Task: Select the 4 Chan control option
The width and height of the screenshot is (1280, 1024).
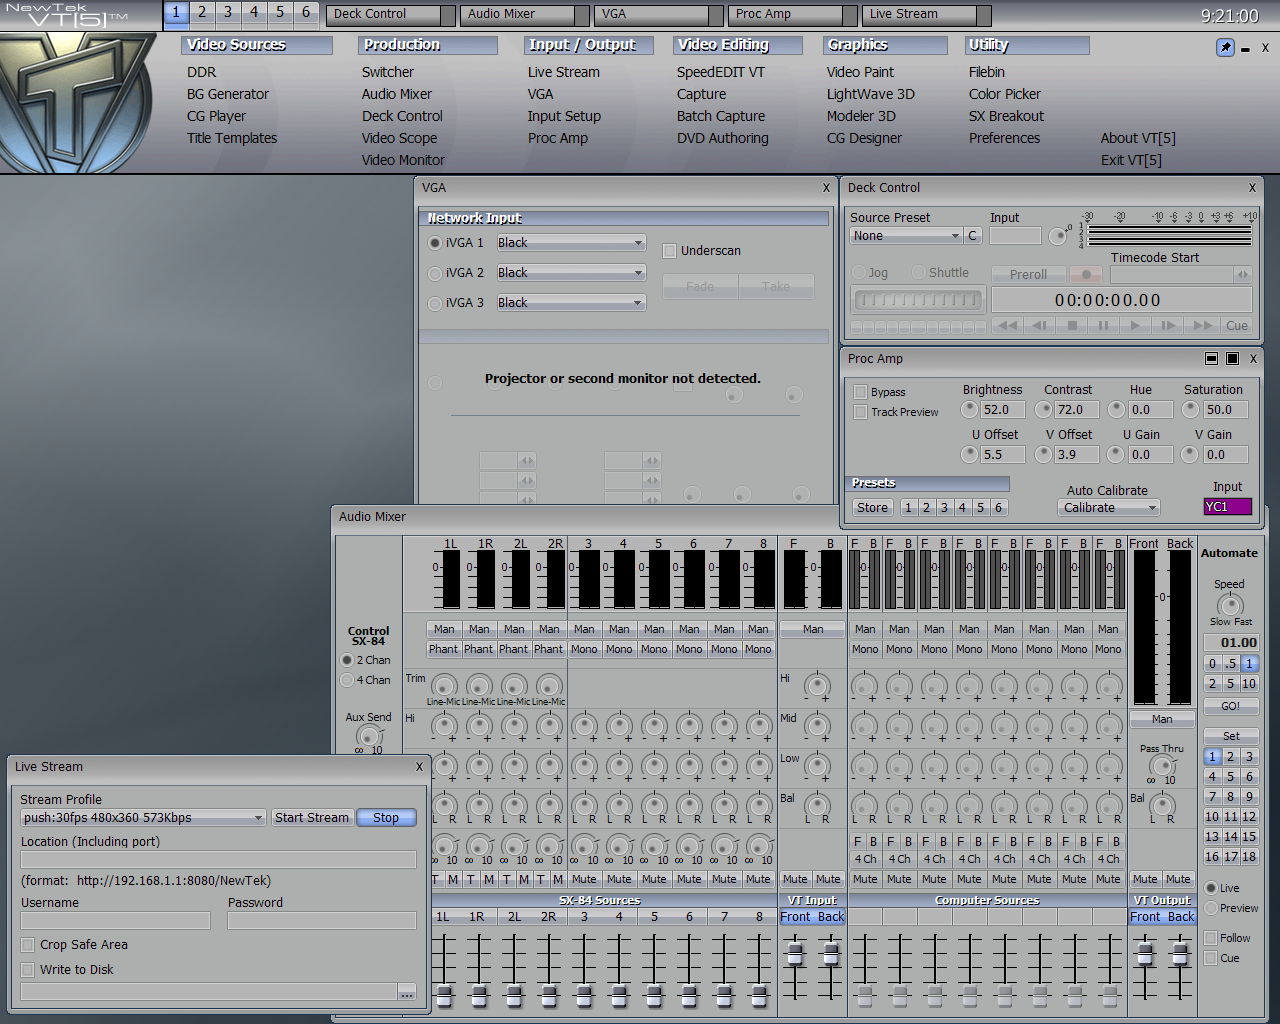Action: [347, 680]
